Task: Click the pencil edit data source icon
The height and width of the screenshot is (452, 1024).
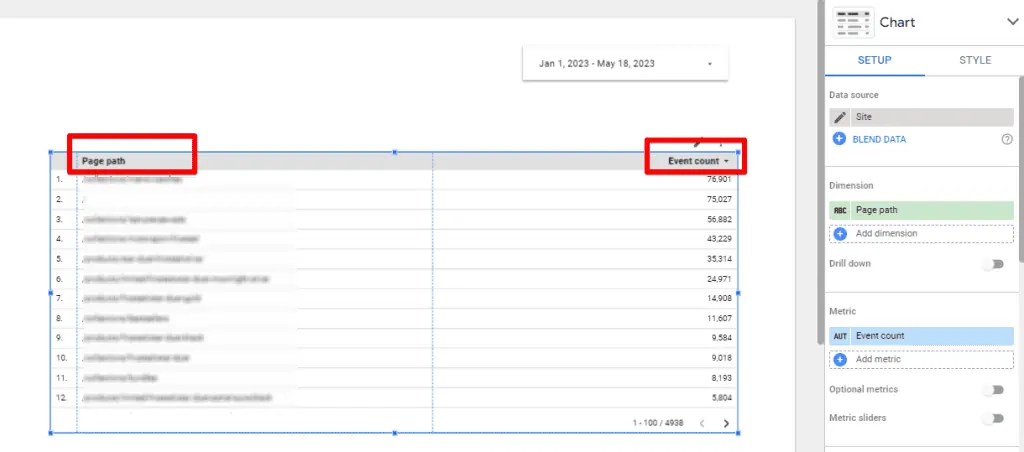Action: 840,117
